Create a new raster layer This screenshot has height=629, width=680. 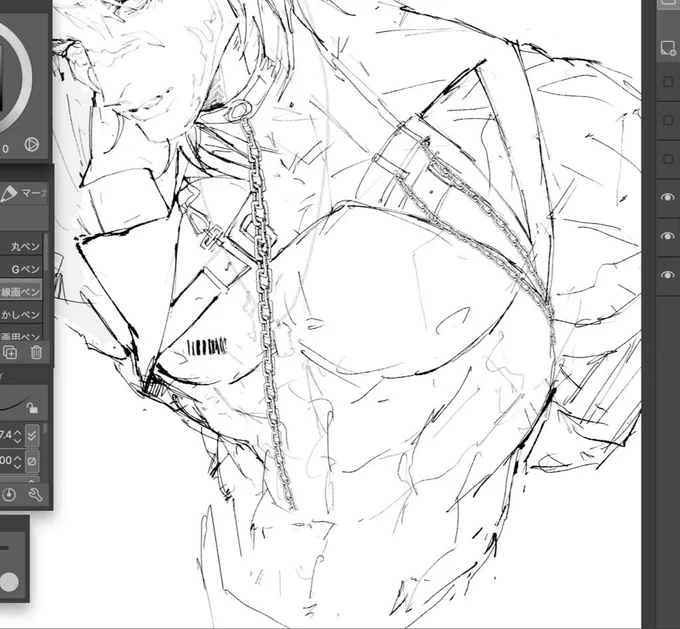(x=668, y=48)
